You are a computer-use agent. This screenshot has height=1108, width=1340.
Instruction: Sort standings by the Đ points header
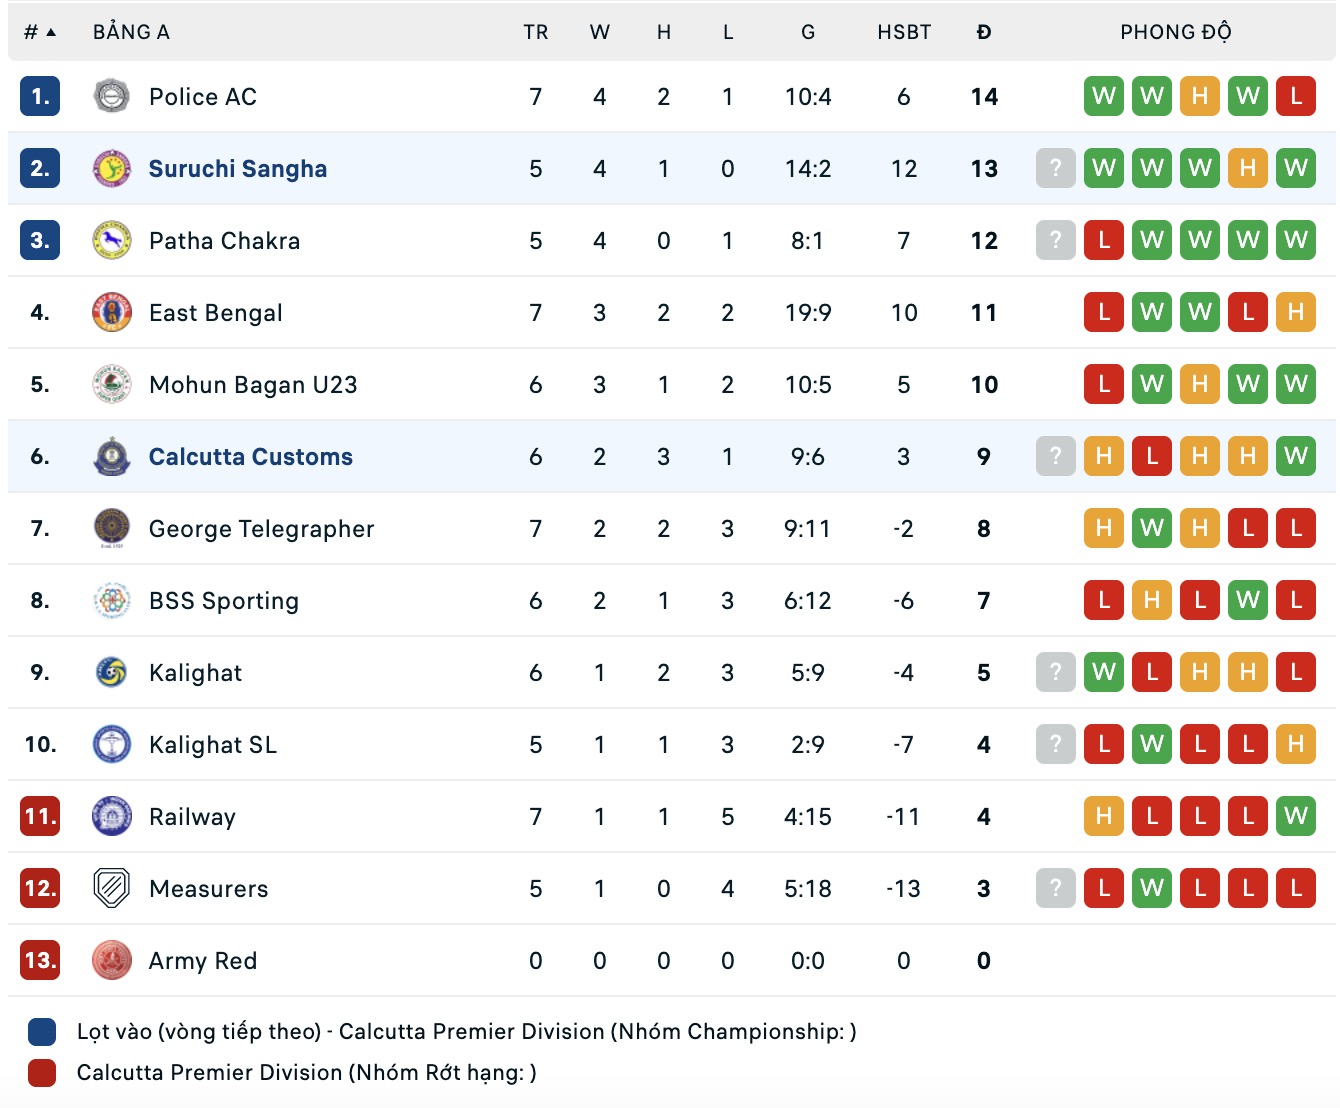pyautogui.click(x=984, y=32)
